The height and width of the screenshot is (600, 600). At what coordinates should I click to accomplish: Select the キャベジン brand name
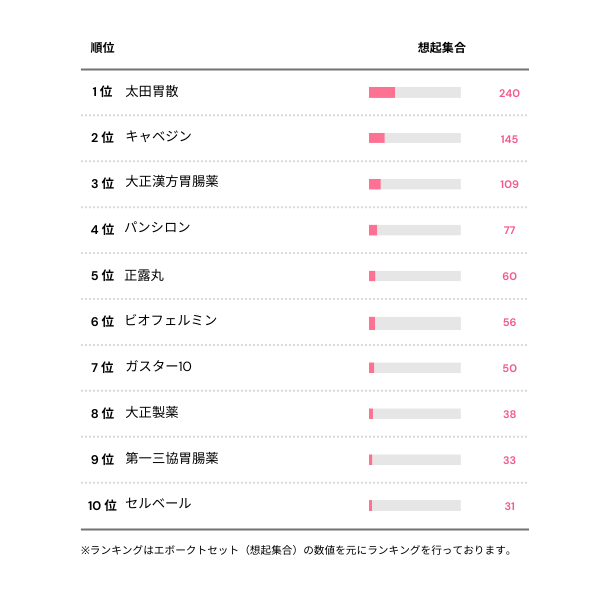[158, 137]
